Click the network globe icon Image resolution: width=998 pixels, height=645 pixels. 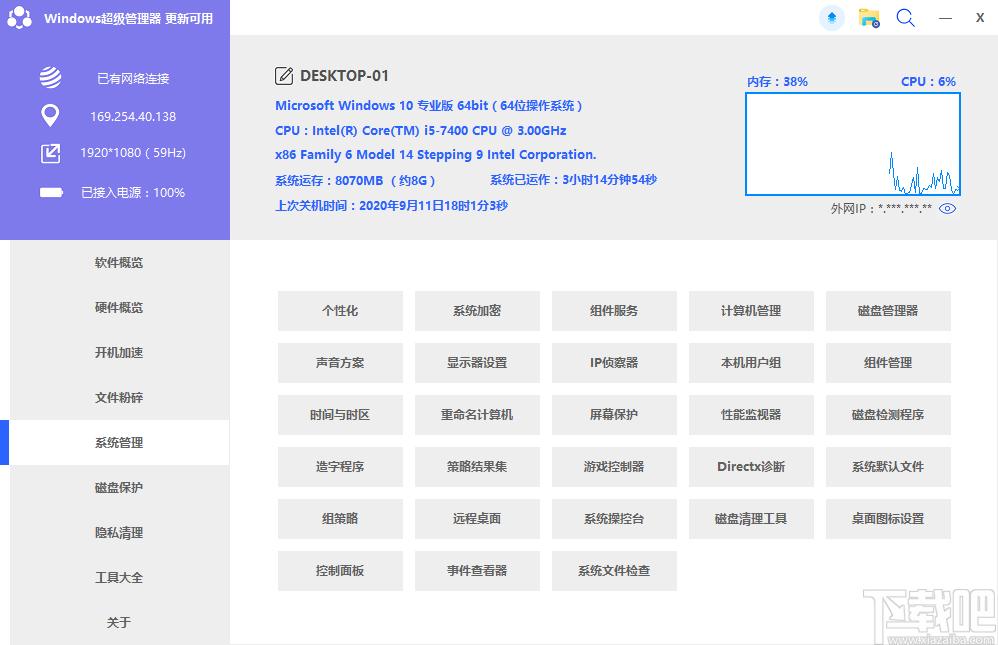[50, 78]
